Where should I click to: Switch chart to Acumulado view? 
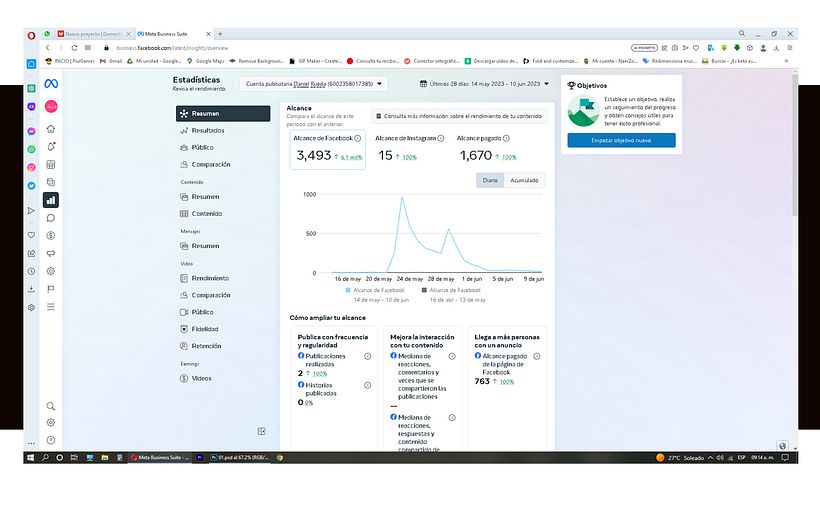coord(524,181)
